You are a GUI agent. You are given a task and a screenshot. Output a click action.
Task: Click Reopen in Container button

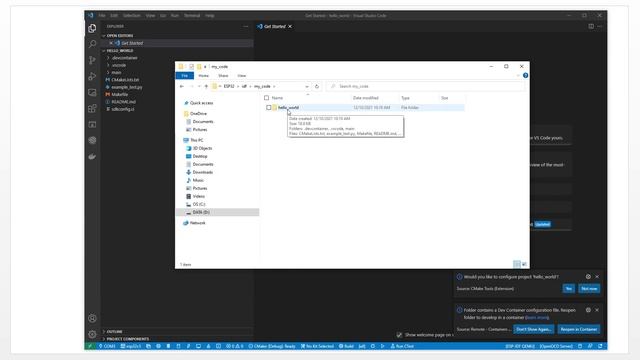579,329
